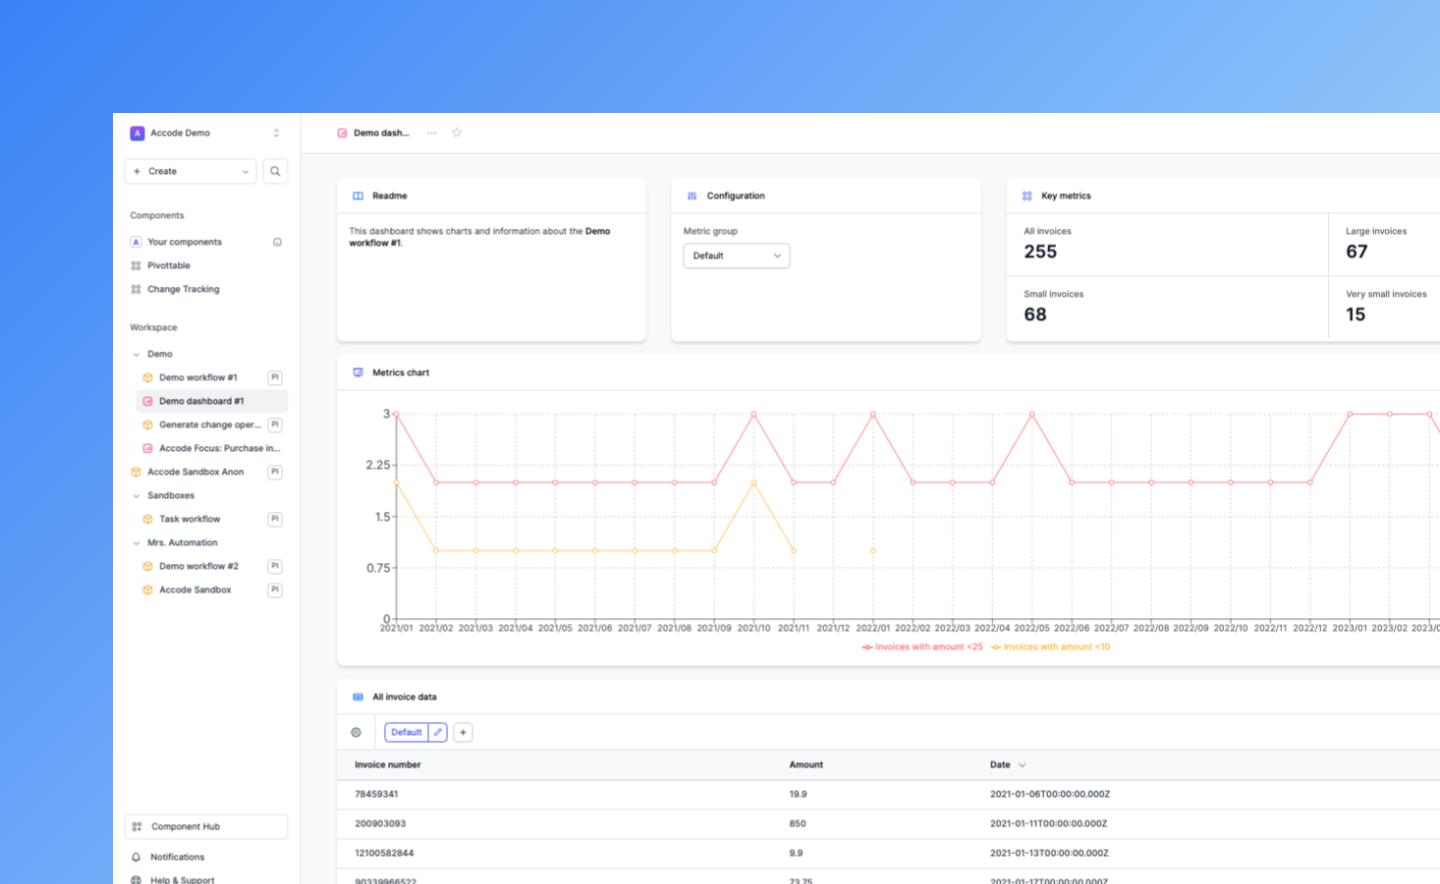Image resolution: width=1440 pixels, height=884 pixels.
Task: Open Accode Sandbox workflow
Action: pyautogui.click(x=195, y=590)
